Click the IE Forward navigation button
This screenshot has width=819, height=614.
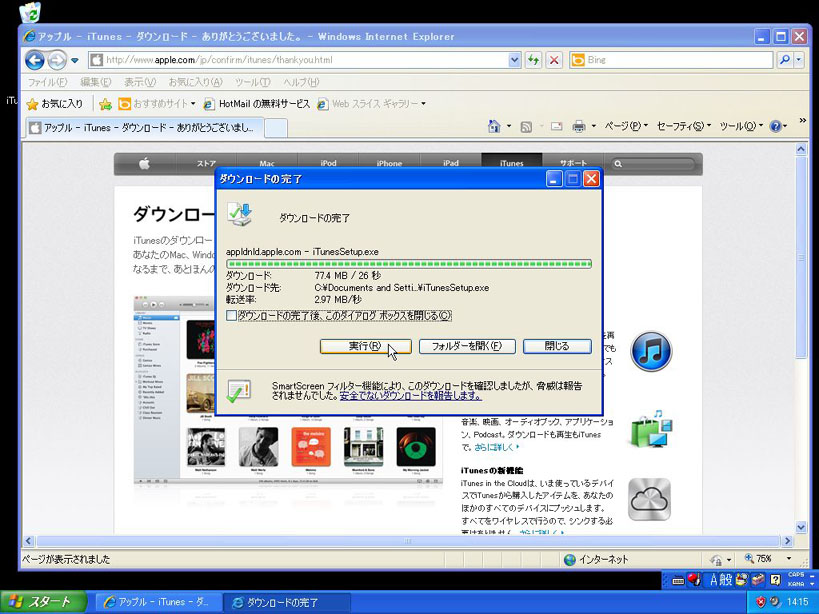point(56,60)
